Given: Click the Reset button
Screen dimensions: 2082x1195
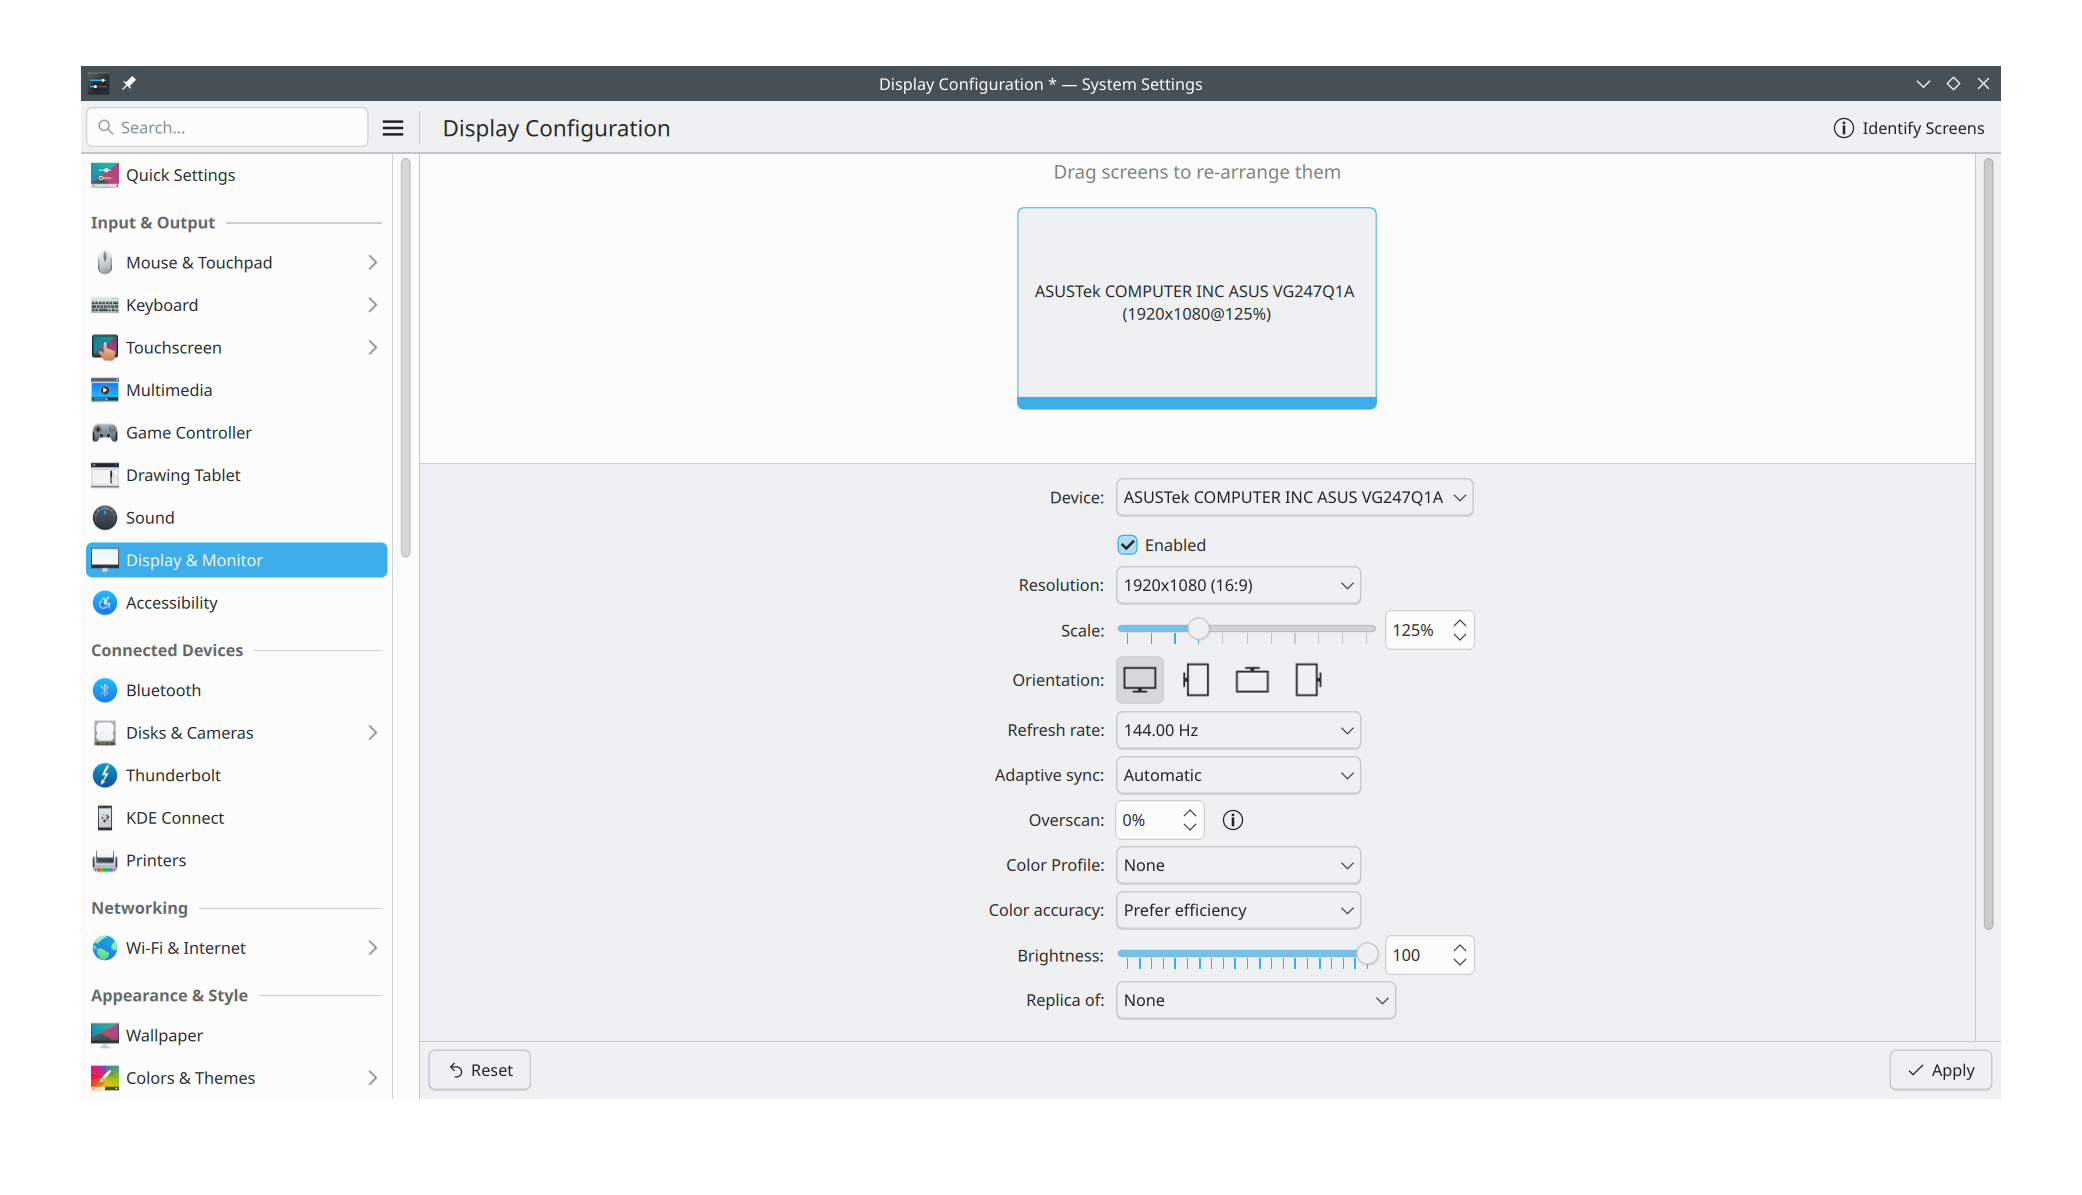Looking at the screenshot, I should coord(480,1070).
